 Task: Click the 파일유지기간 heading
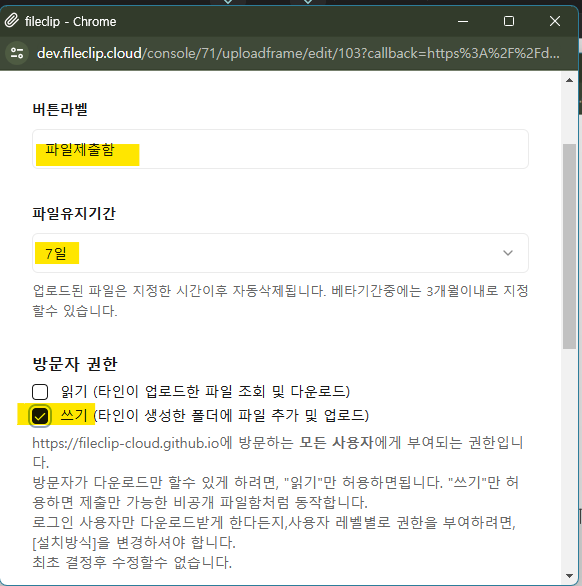(x=74, y=214)
